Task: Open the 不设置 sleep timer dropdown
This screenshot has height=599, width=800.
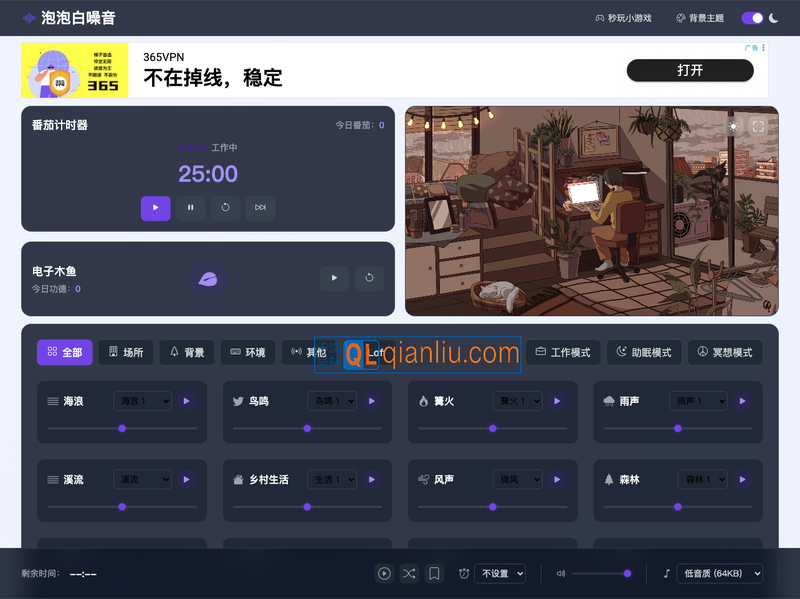Action: tap(501, 573)
